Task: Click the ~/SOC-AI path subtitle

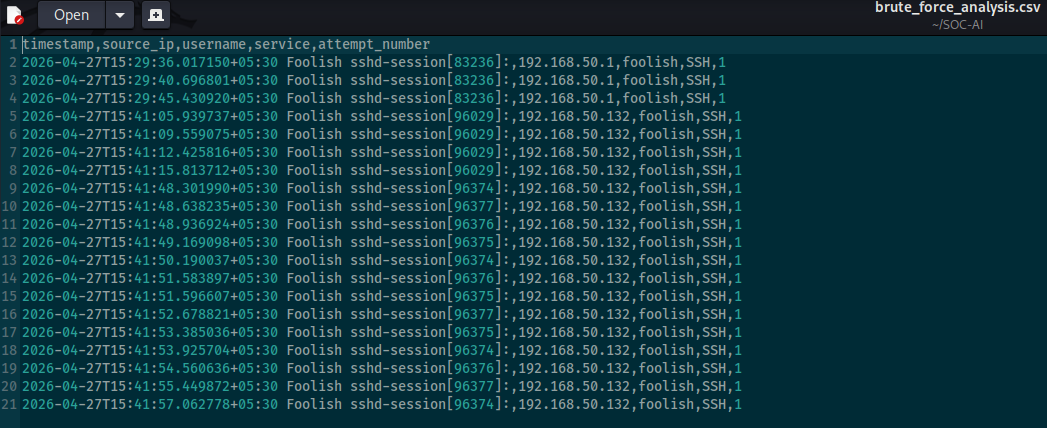Action: (958, 23)
